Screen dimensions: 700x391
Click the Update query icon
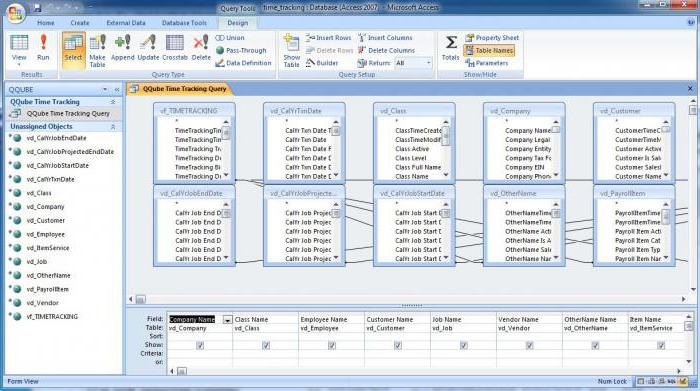click(148, 47)
